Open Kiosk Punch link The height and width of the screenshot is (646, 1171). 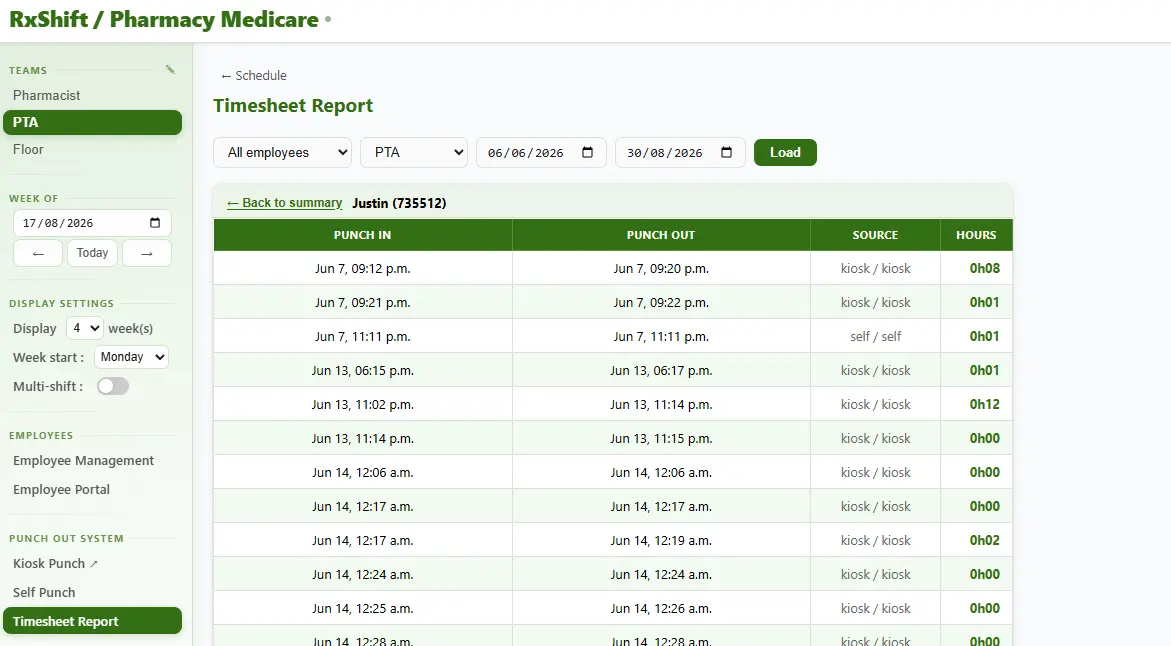(x=55, y=564)
